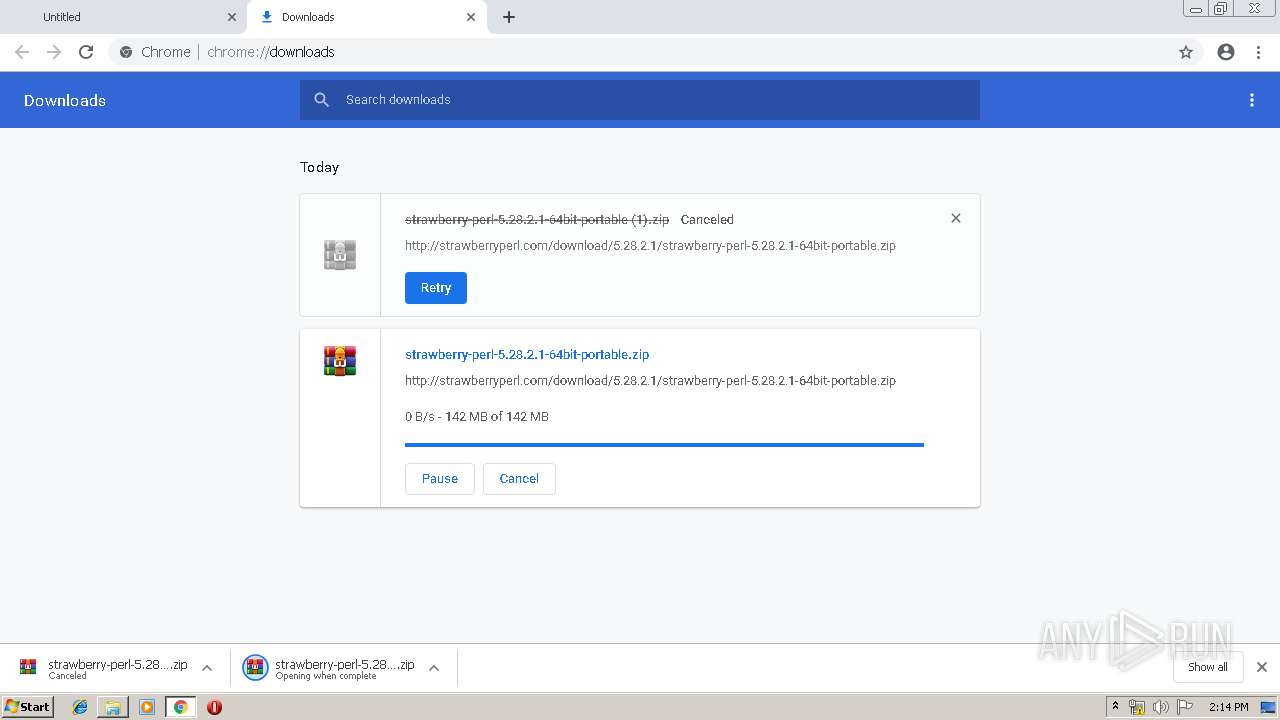Retry the canceled download
Image resolution: width=1280 pixels, height=720 pixels.
[x=436, y=288]
